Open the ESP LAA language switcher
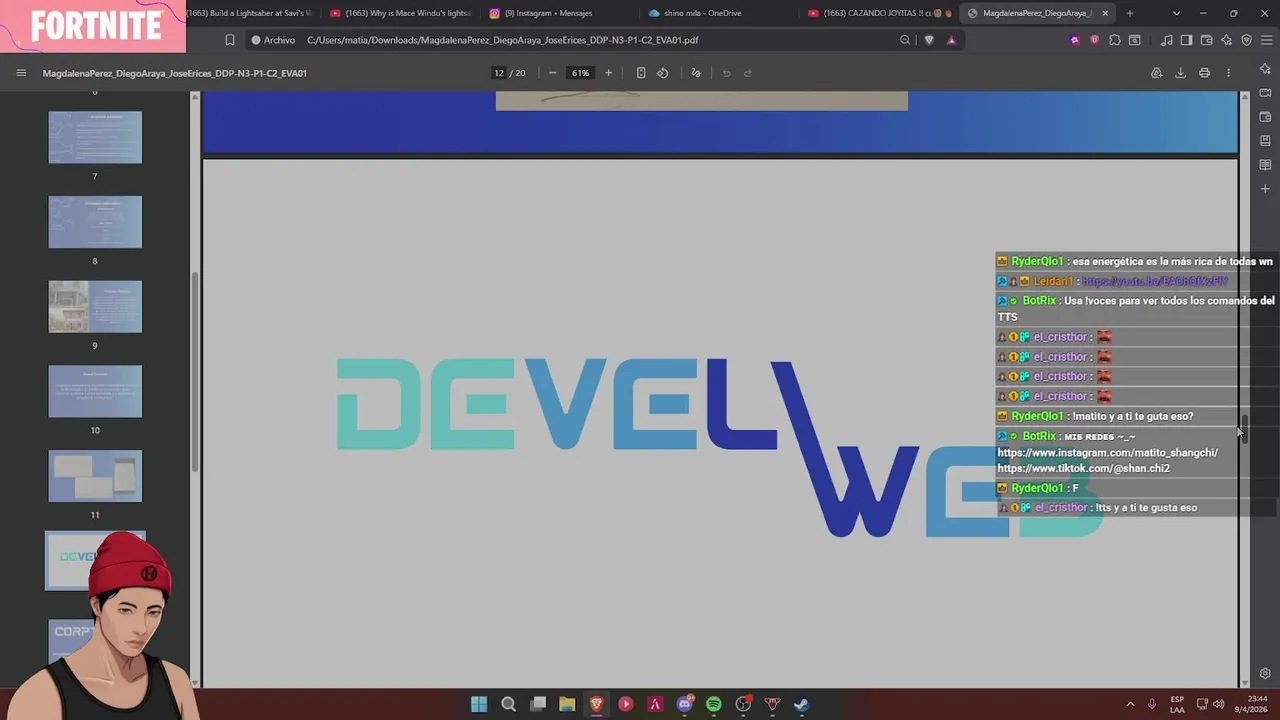Image resolution: width=1280 pixels, height=720 pixels. tap(1177, 704)
